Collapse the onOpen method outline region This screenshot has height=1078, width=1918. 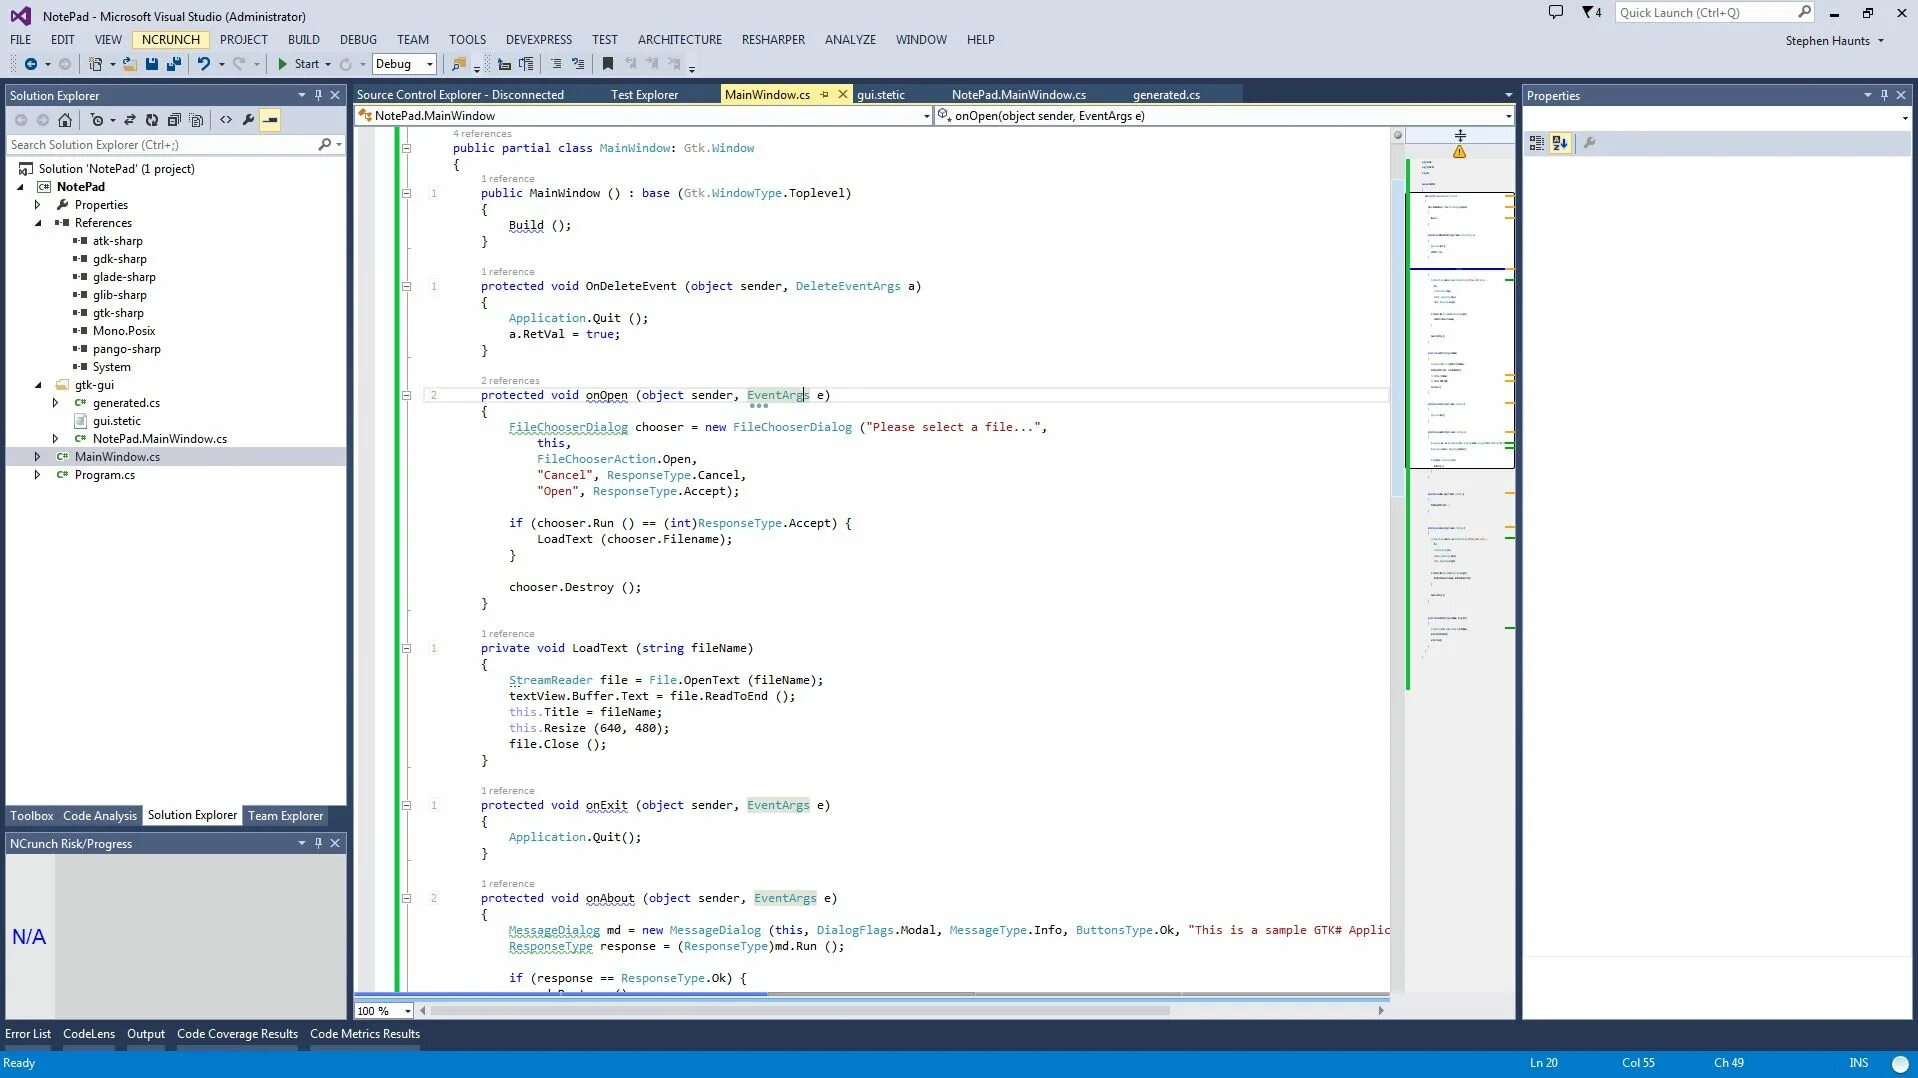click(406, 395)
